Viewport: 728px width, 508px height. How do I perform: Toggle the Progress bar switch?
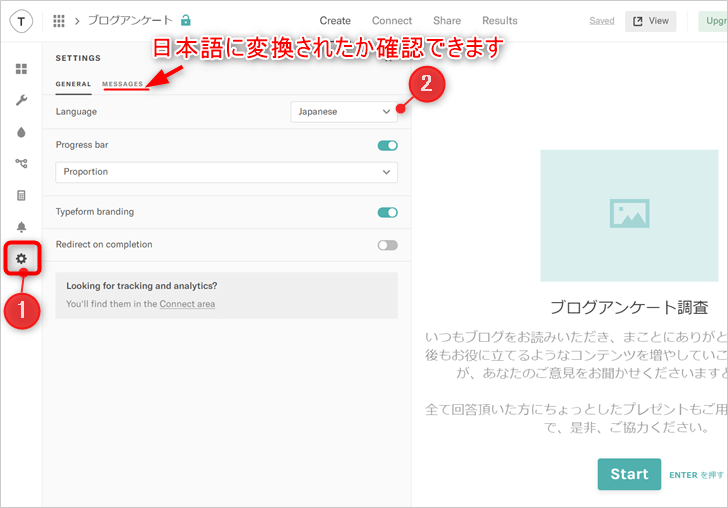coord(387,145)
